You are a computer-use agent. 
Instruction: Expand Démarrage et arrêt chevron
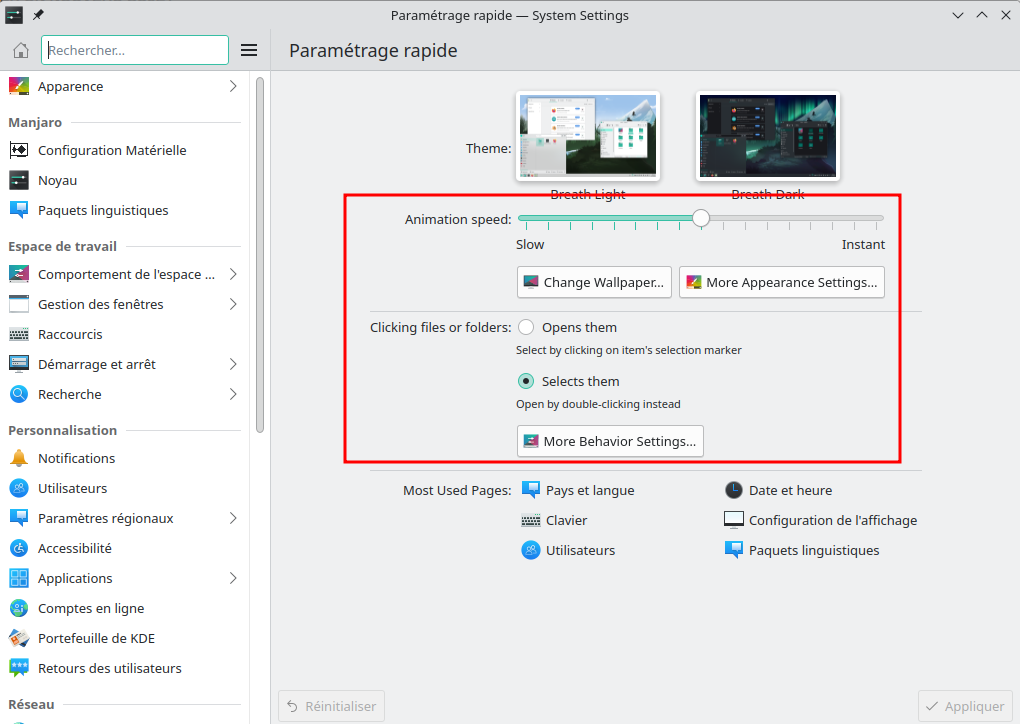click(233, 364)
